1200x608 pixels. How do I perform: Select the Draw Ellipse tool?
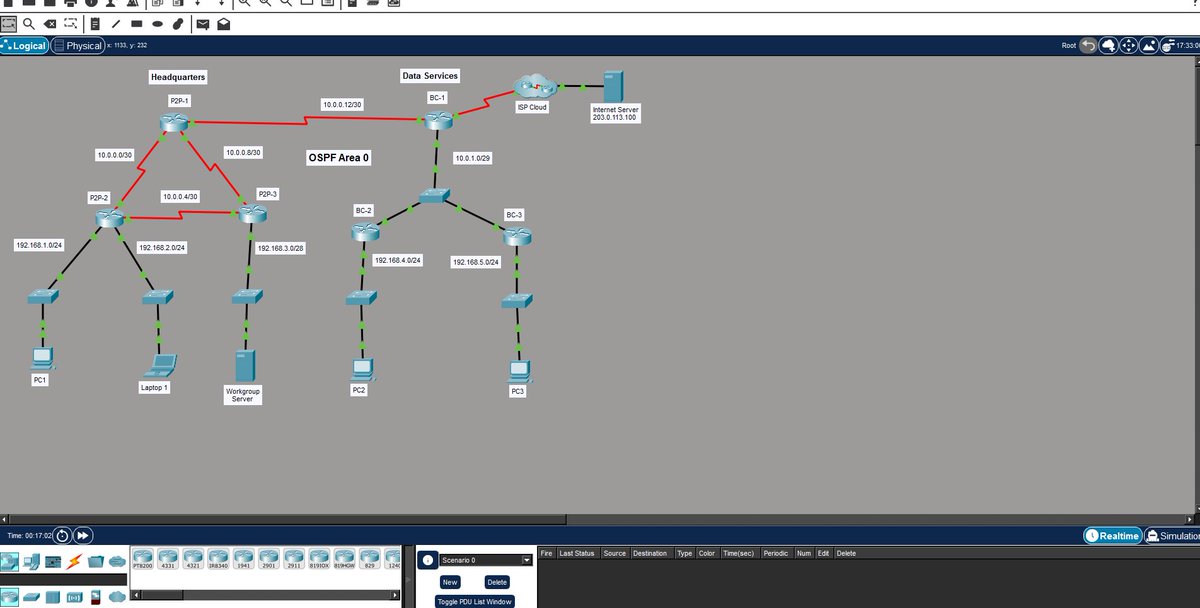click(x=159, y=23)
